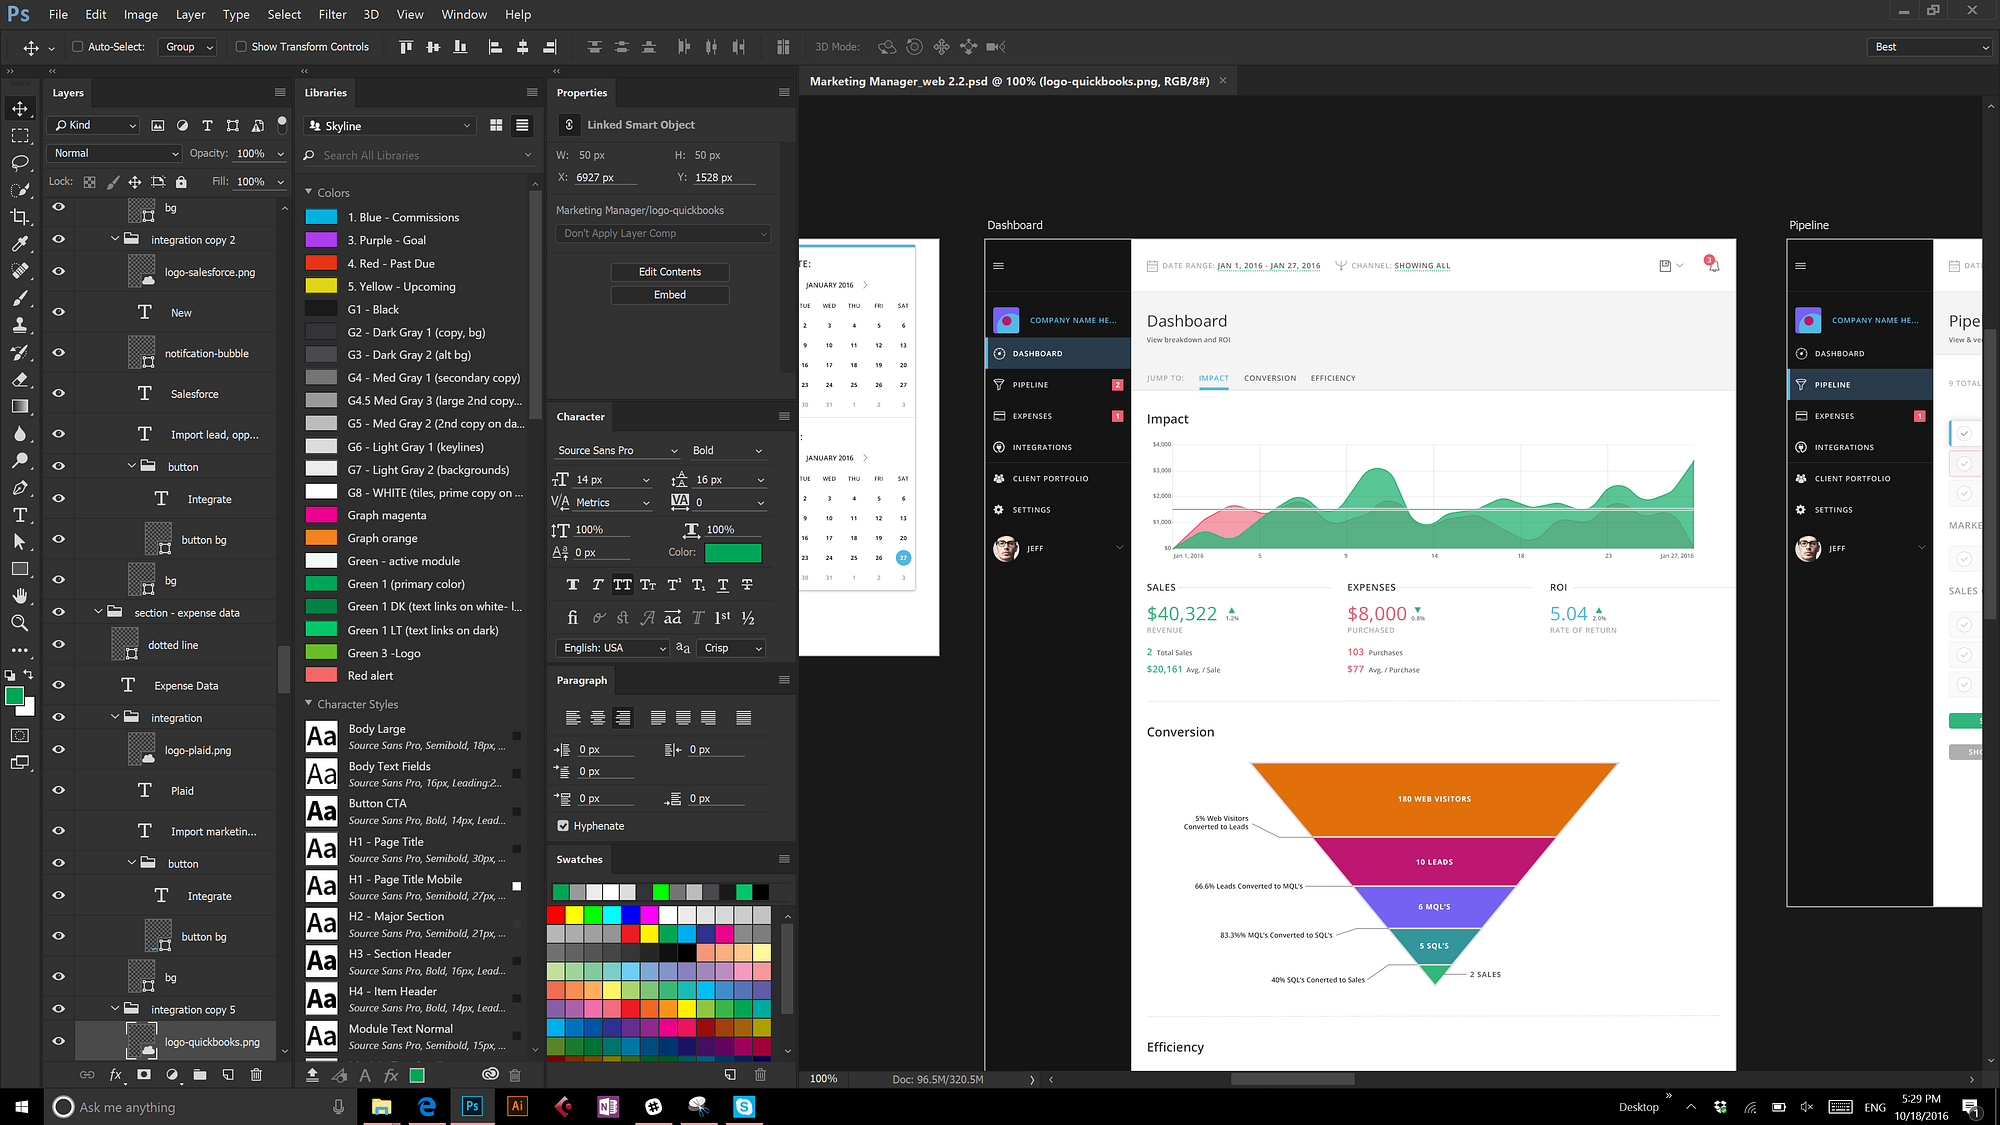The width and height of the screenshot is (2000, 1125).
Task: Enable the Auto-Select checkbox
Action: click(x=78, y=47)
